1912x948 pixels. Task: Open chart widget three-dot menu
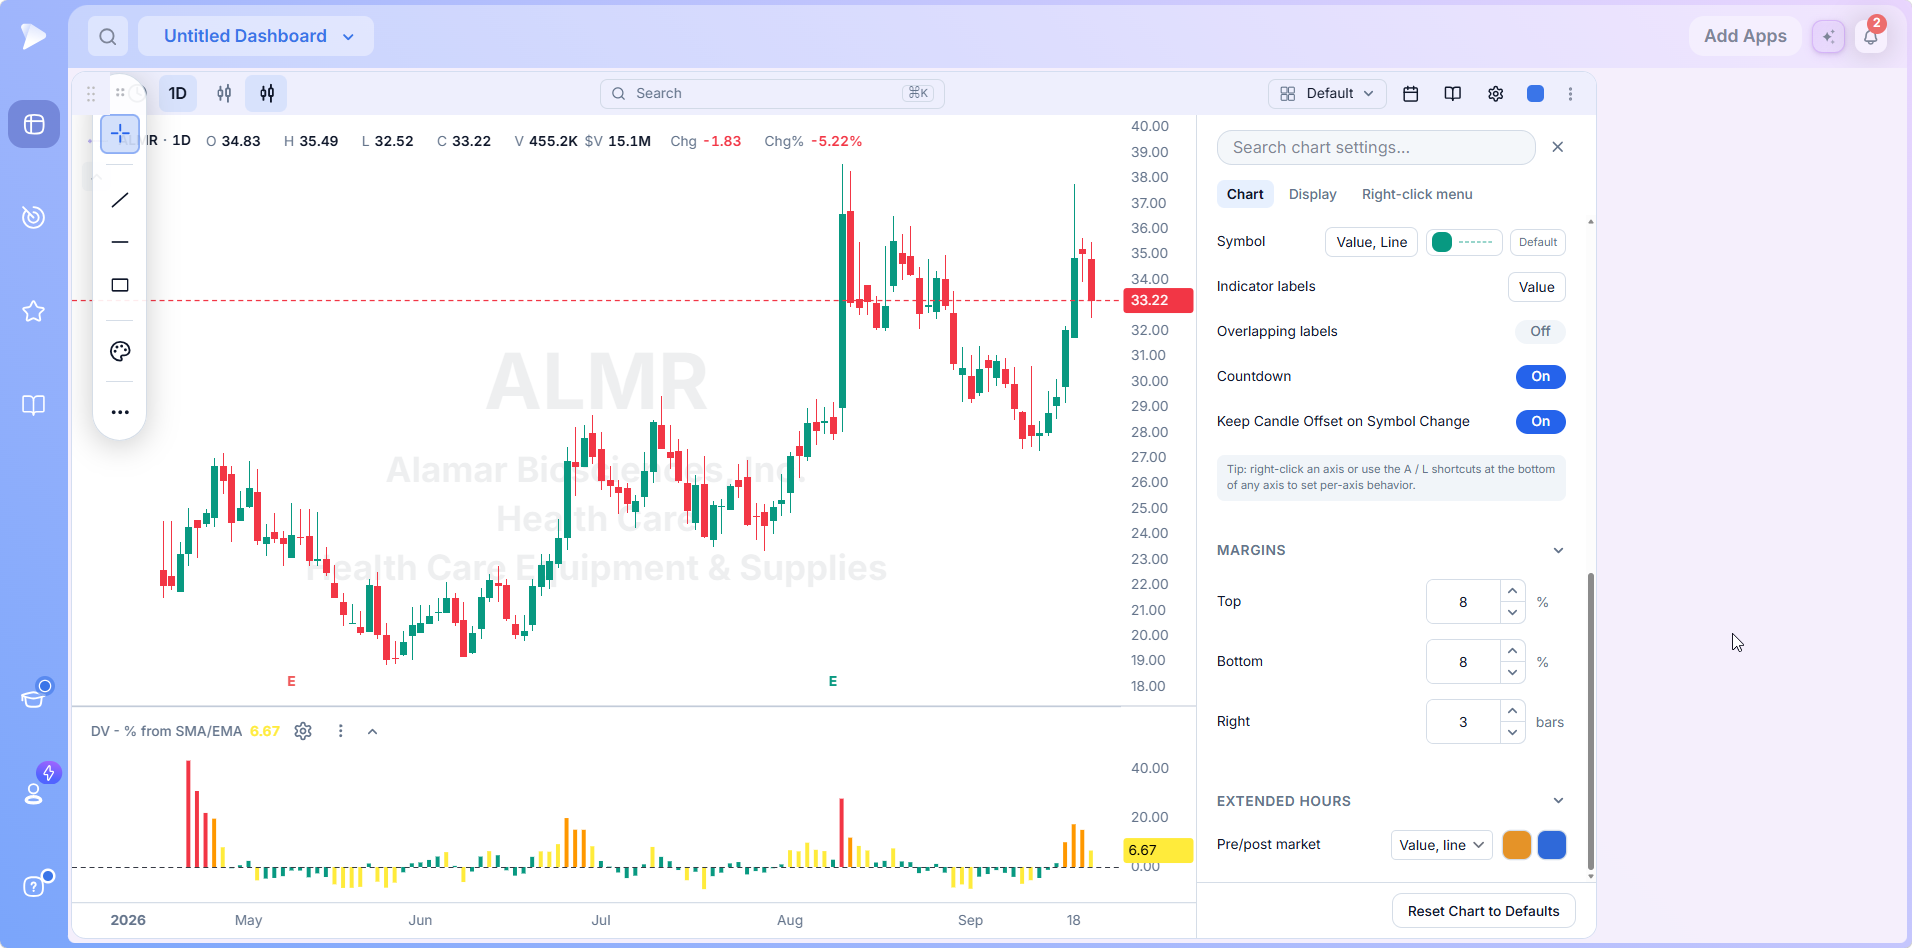tap(1570, 93)
